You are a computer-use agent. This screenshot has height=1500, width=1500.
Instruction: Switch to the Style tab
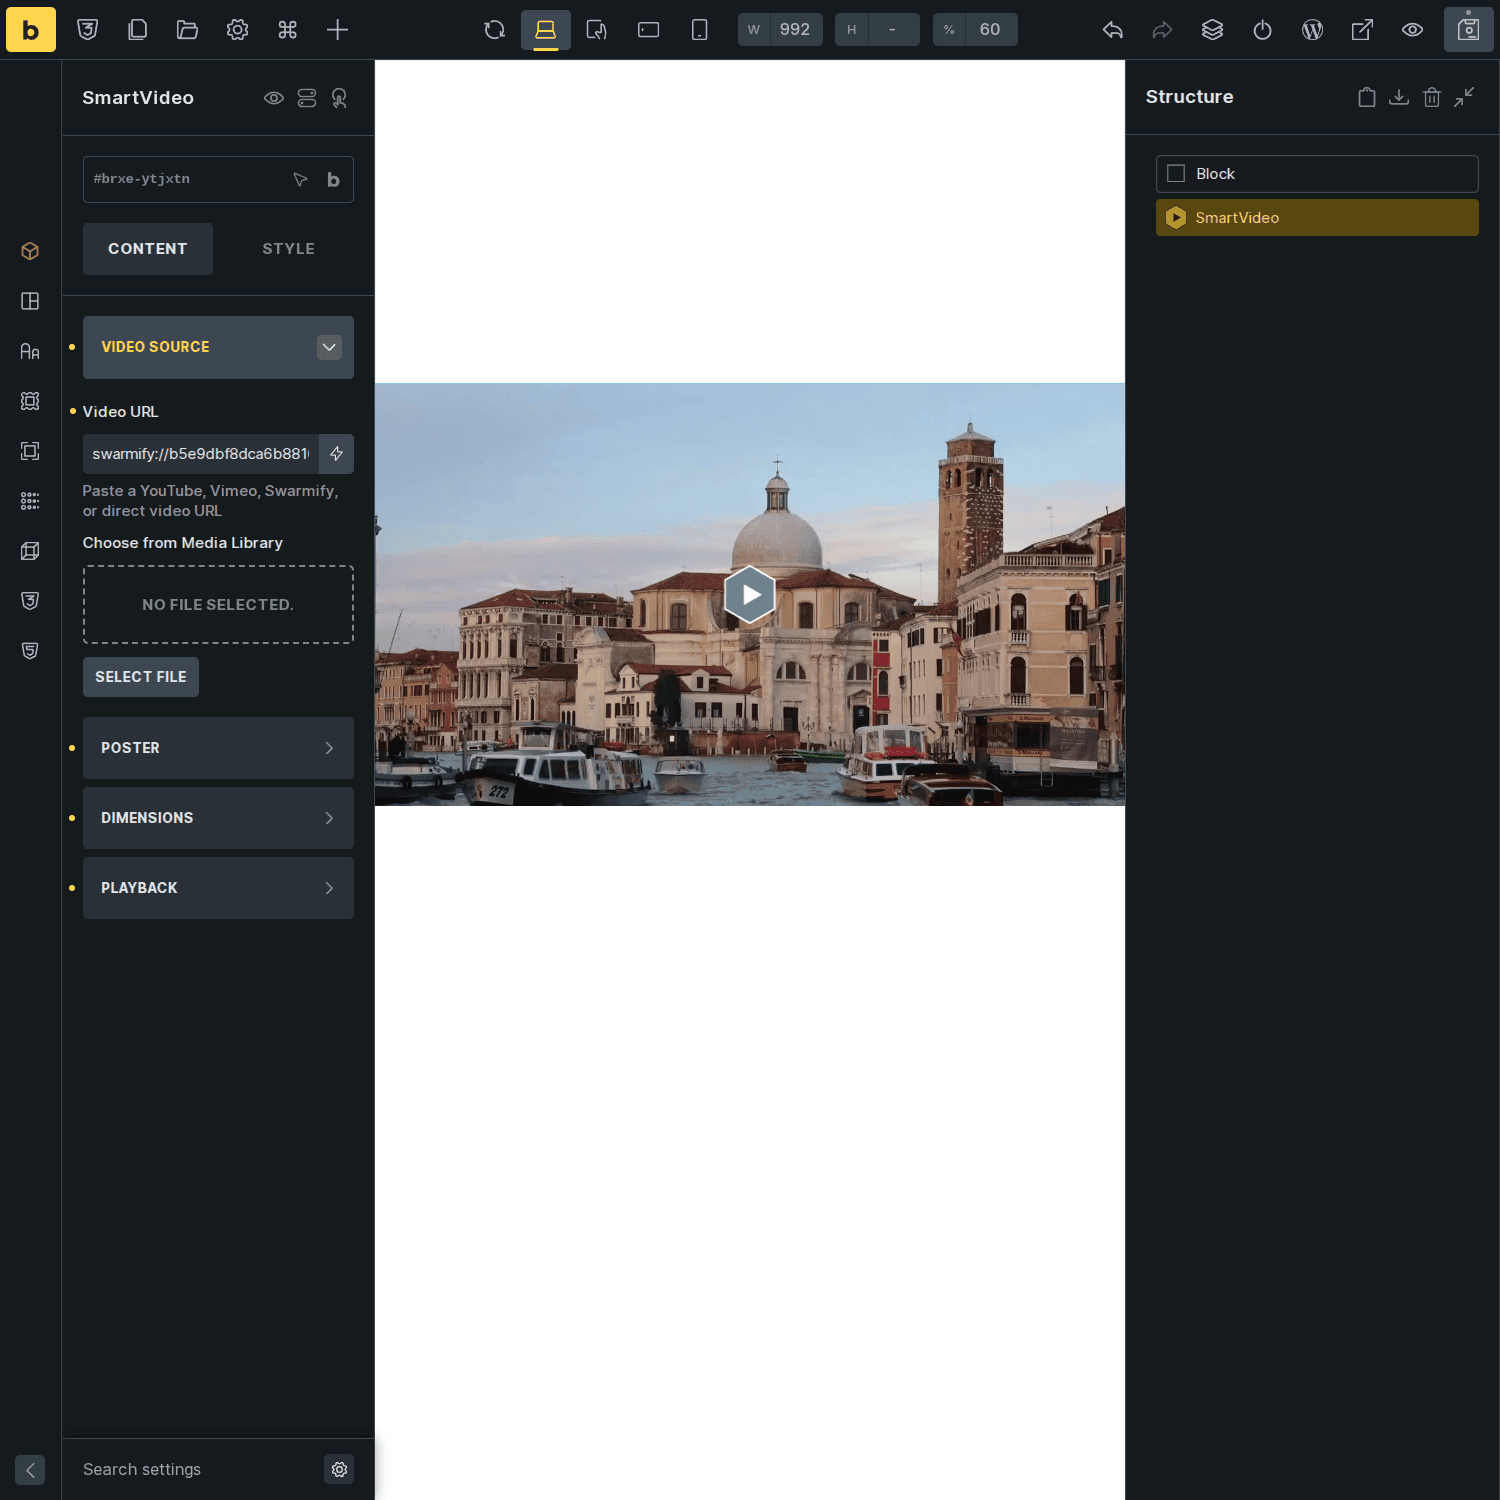(x=288, y=249)
